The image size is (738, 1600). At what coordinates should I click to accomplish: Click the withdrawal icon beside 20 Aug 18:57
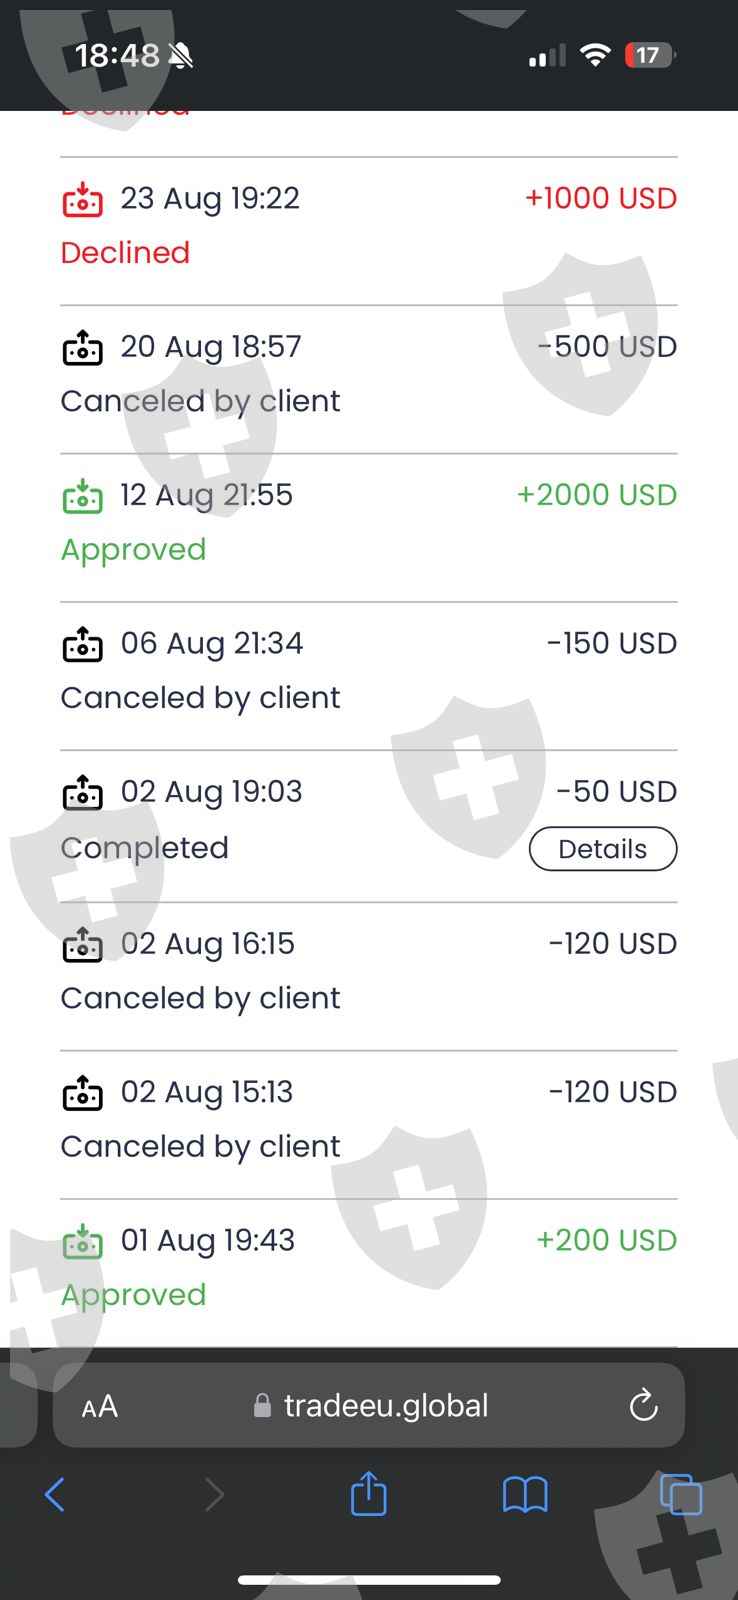[82, 347]
